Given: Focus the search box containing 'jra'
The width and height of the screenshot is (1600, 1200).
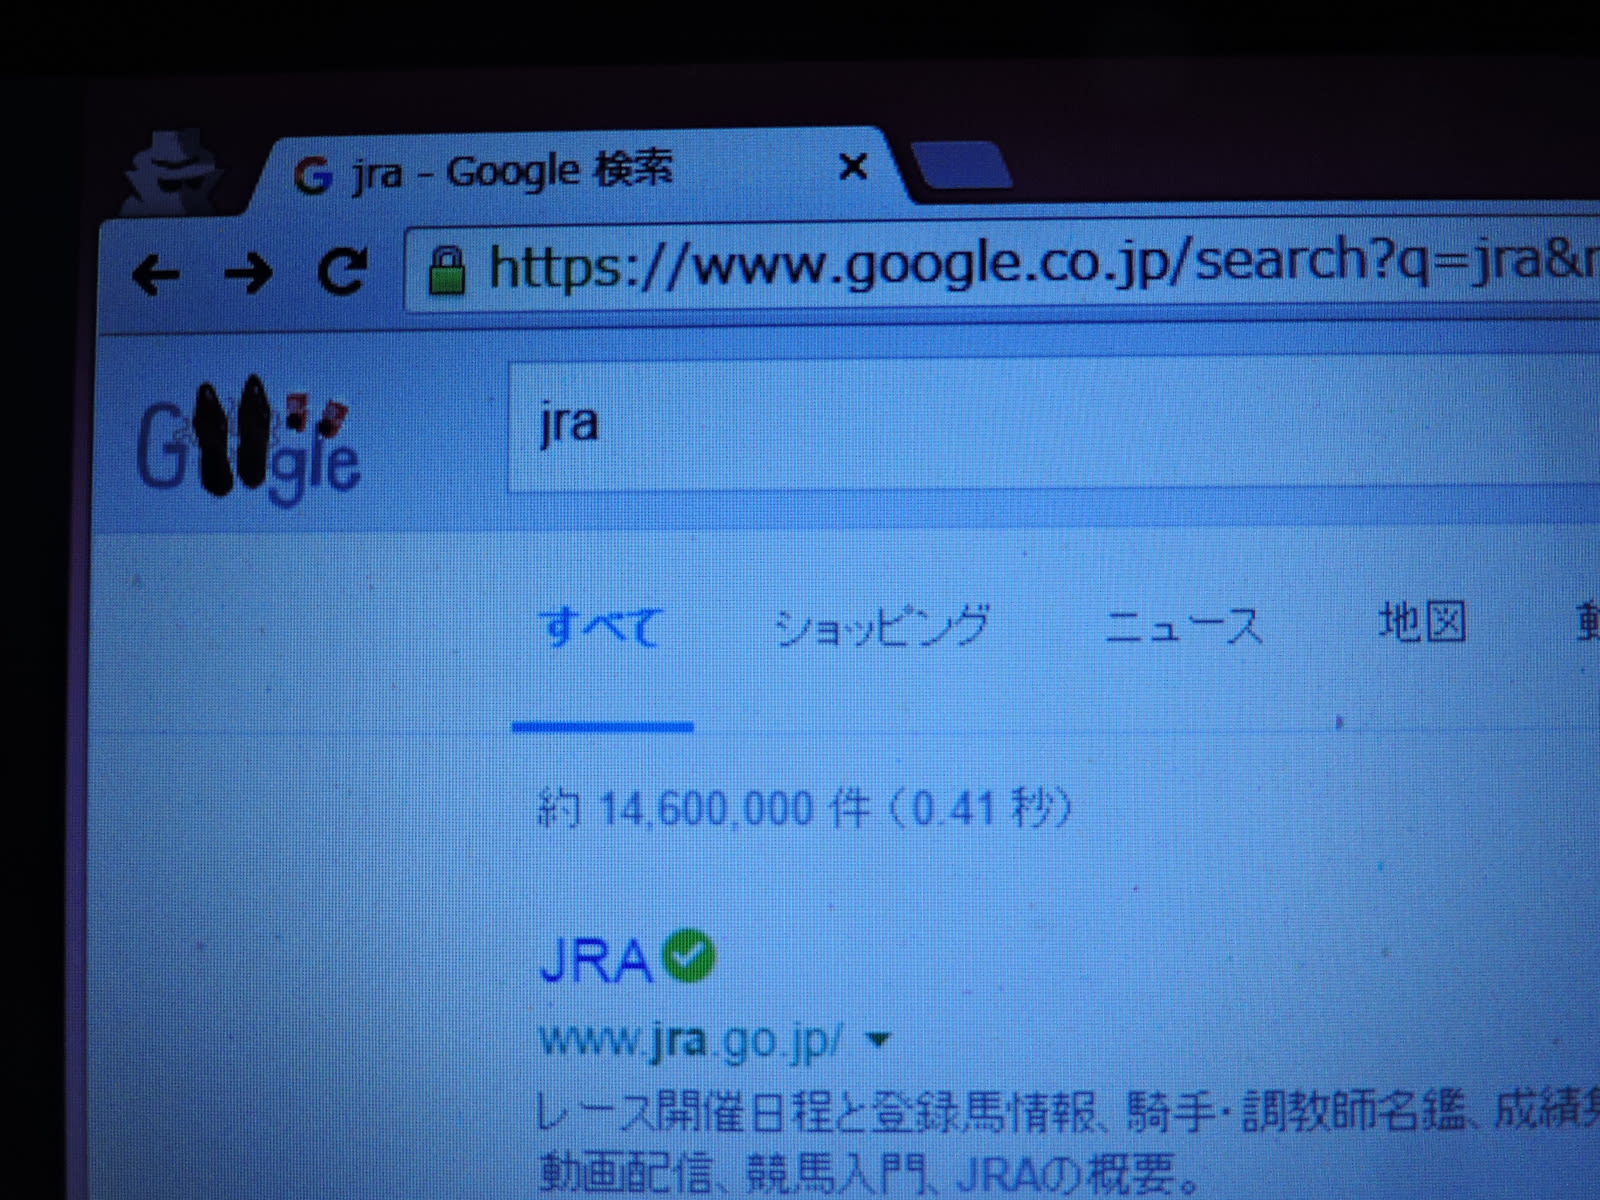Looking at the screenshot, I should 1054,426.
